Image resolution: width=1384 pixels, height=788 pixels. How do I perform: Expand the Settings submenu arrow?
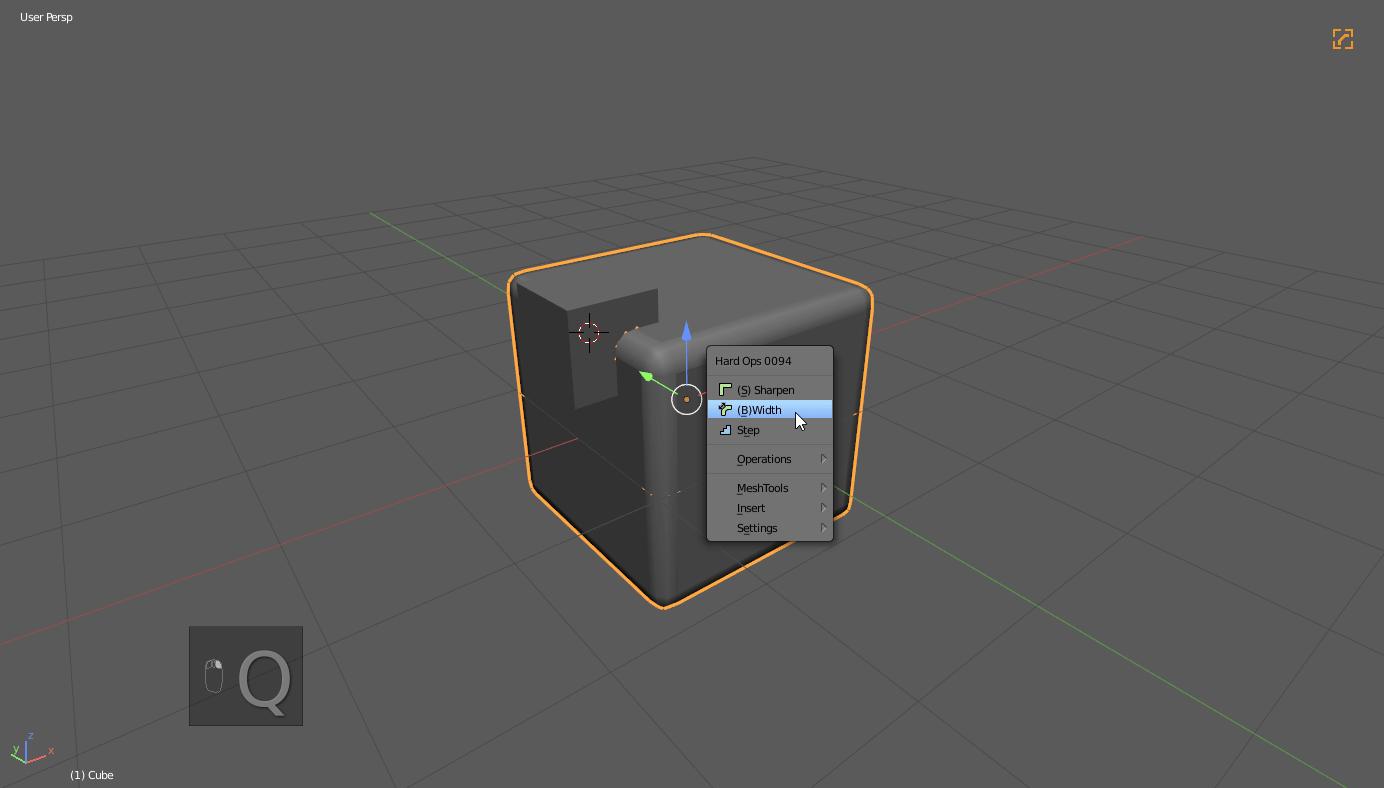pyautogui.click(x=823, y=528)
